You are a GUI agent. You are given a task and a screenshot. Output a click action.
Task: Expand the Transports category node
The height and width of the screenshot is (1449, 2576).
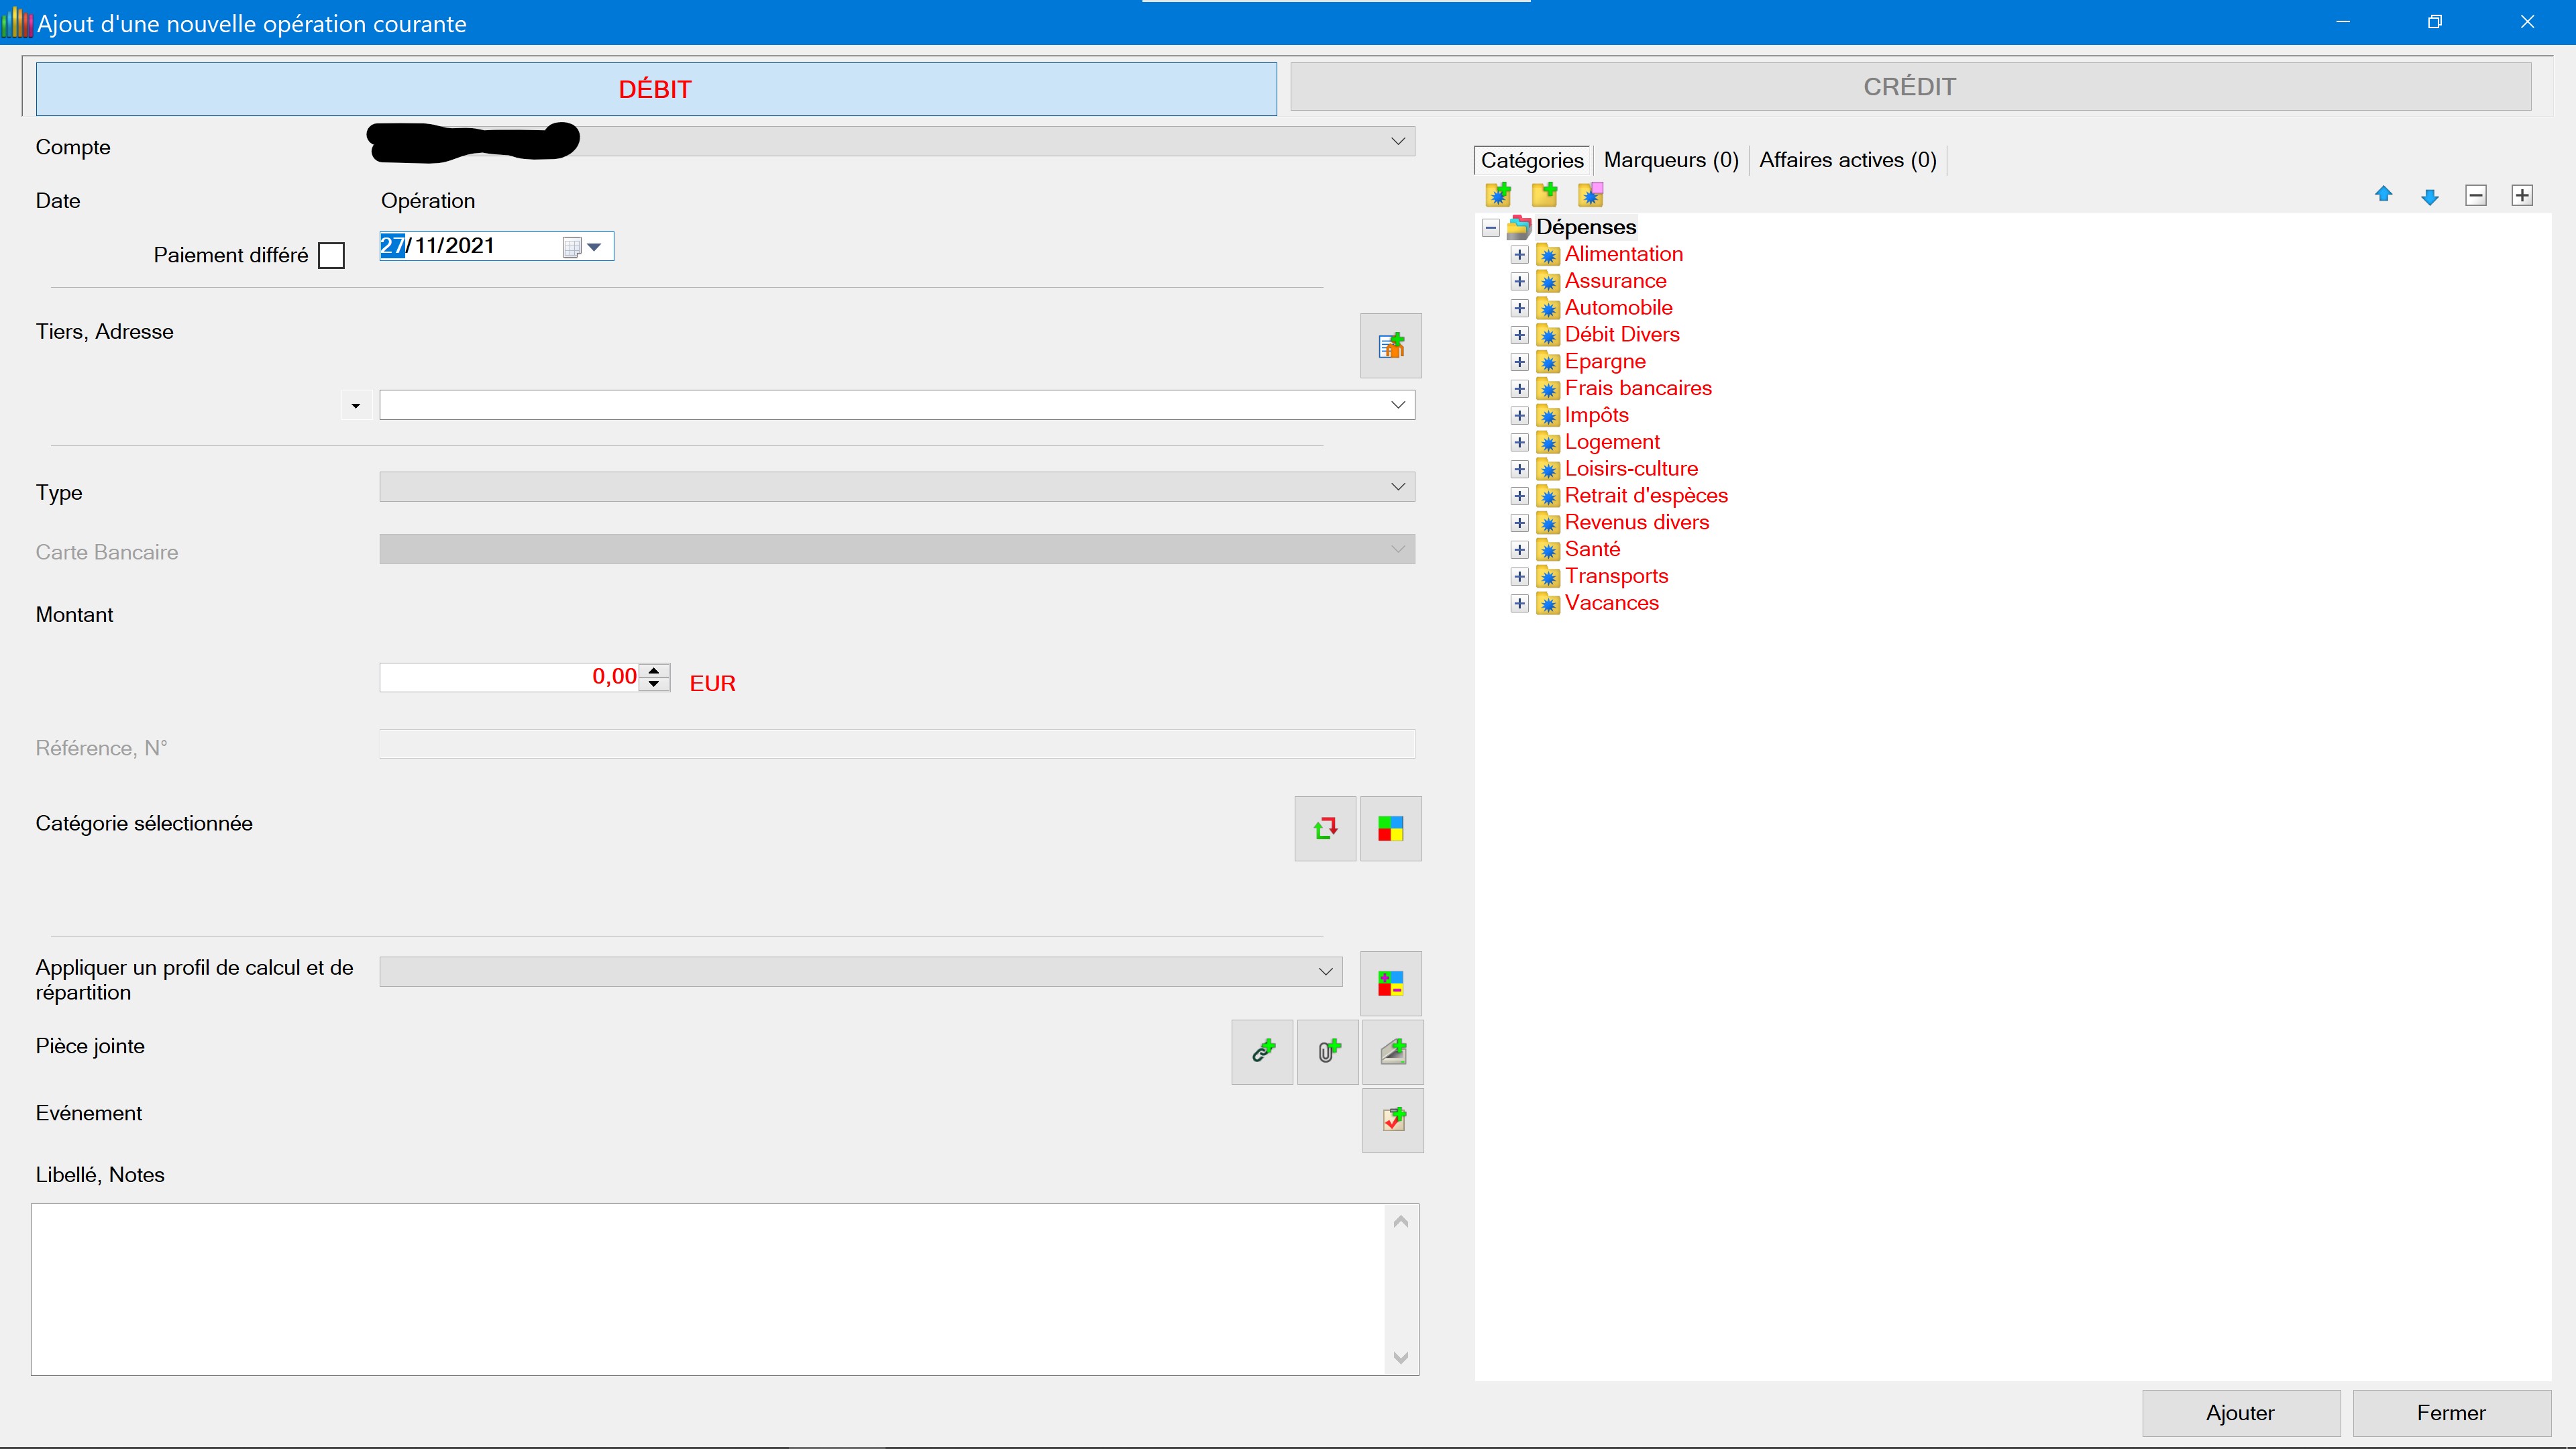1519,577
